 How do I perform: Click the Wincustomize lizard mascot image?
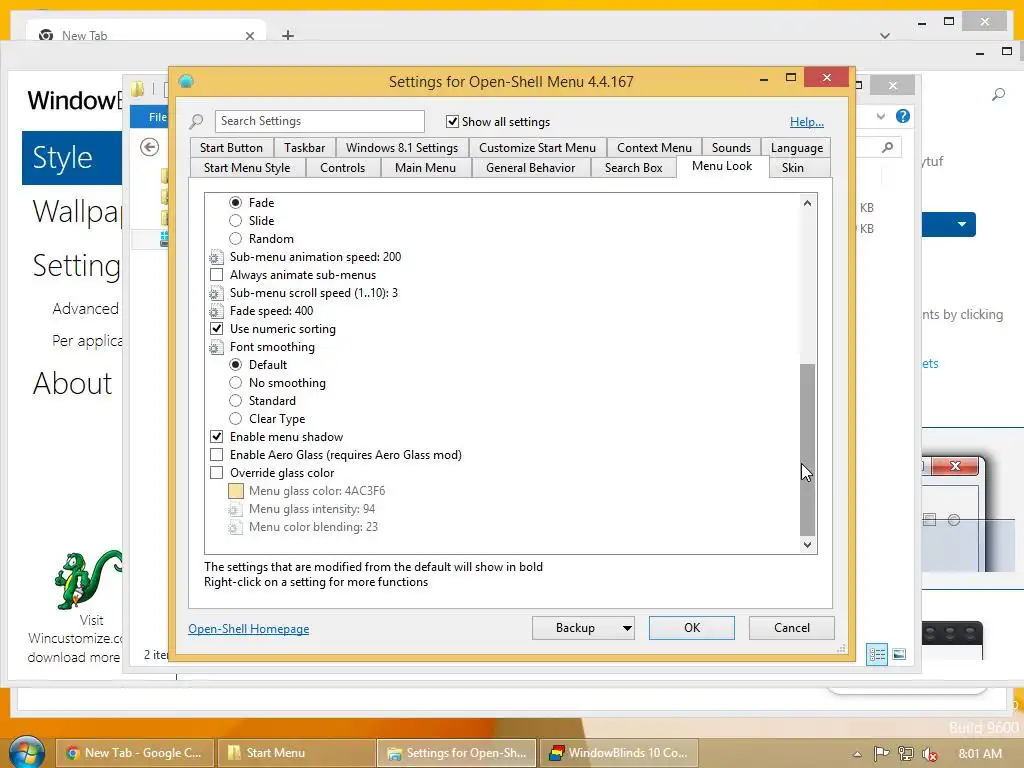[88, 579]
